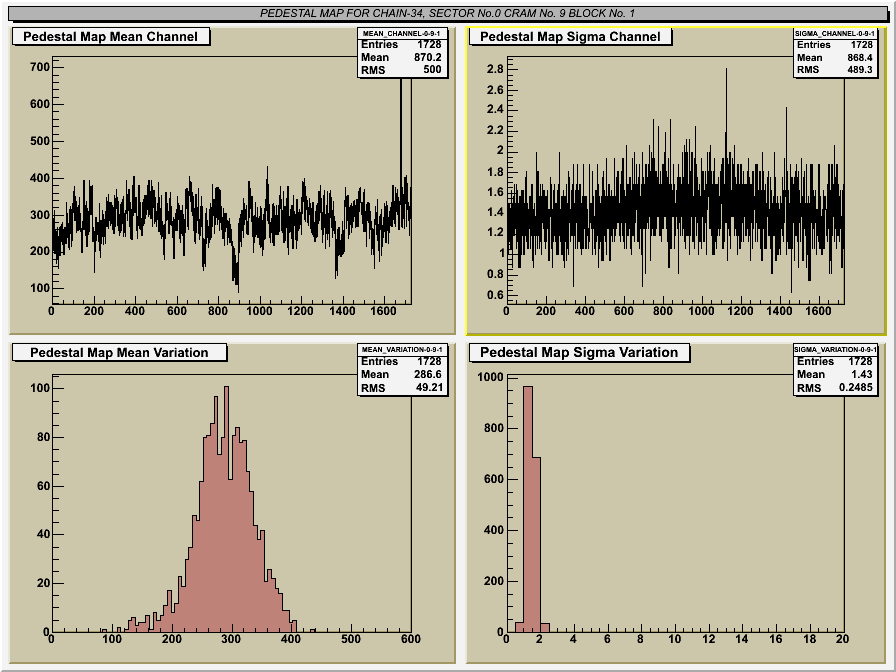The width and height of the screenshot is (896, 672).
Task: Select the Pedestal Map Sigma Channel title
Action: [x=570, y=37]
